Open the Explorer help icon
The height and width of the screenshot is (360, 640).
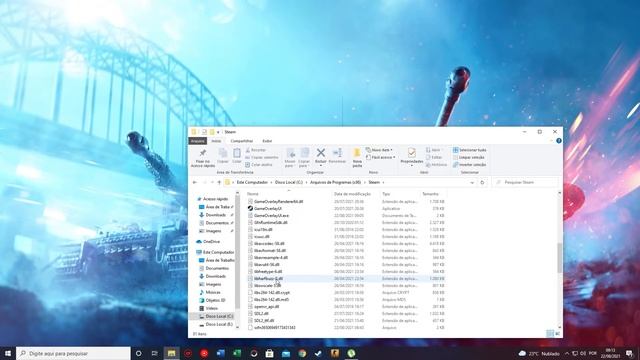click(559, 141)
